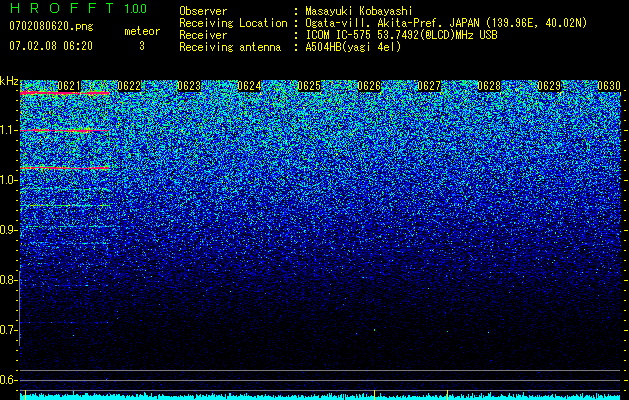
Task: Click the 0630 time marker
Action: click(x=609, y=86)
